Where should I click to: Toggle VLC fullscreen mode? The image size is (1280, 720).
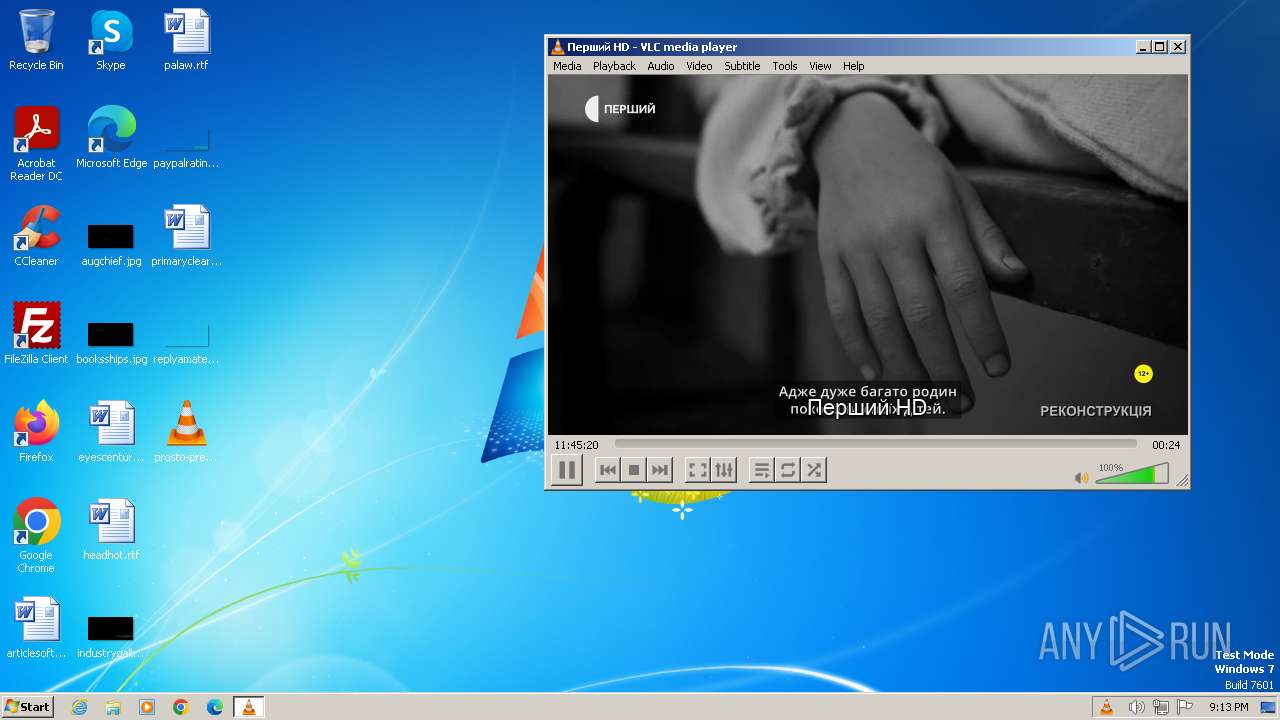pyautogui.click(x=698, y=470)
